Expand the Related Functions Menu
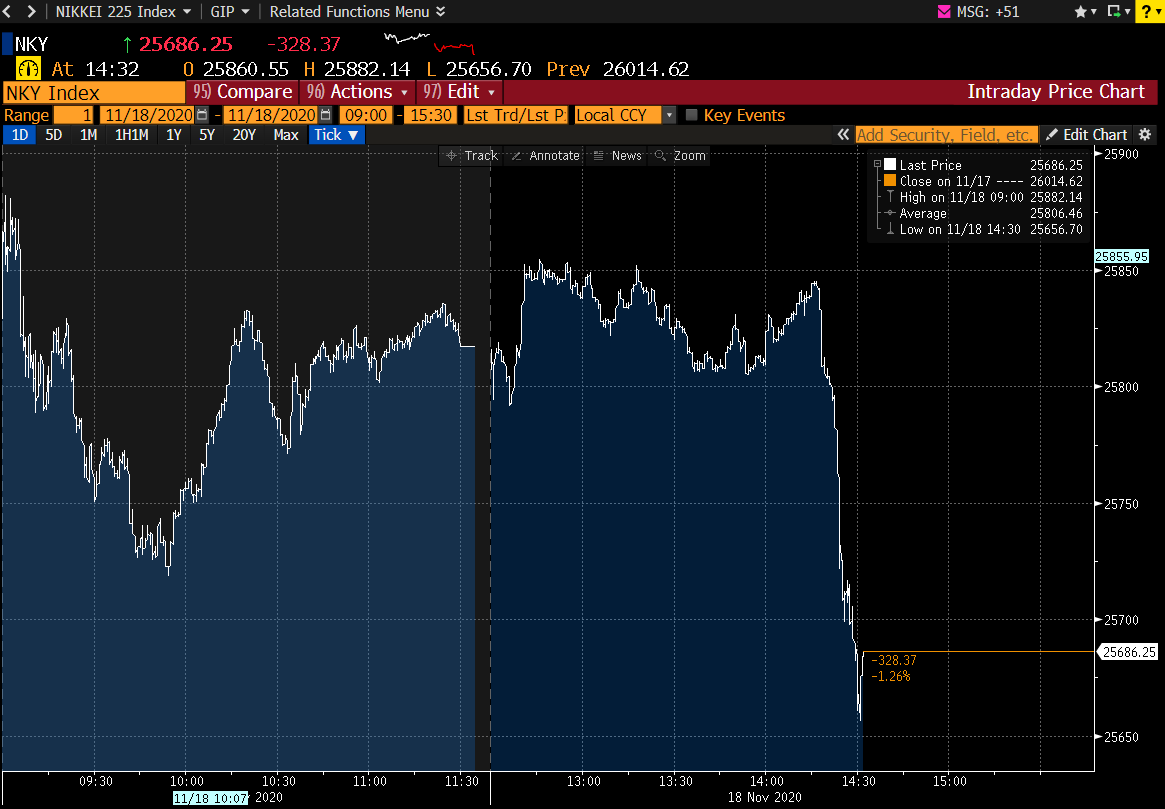This screenshot has width=1165, height=809. [x=357, y=12]
